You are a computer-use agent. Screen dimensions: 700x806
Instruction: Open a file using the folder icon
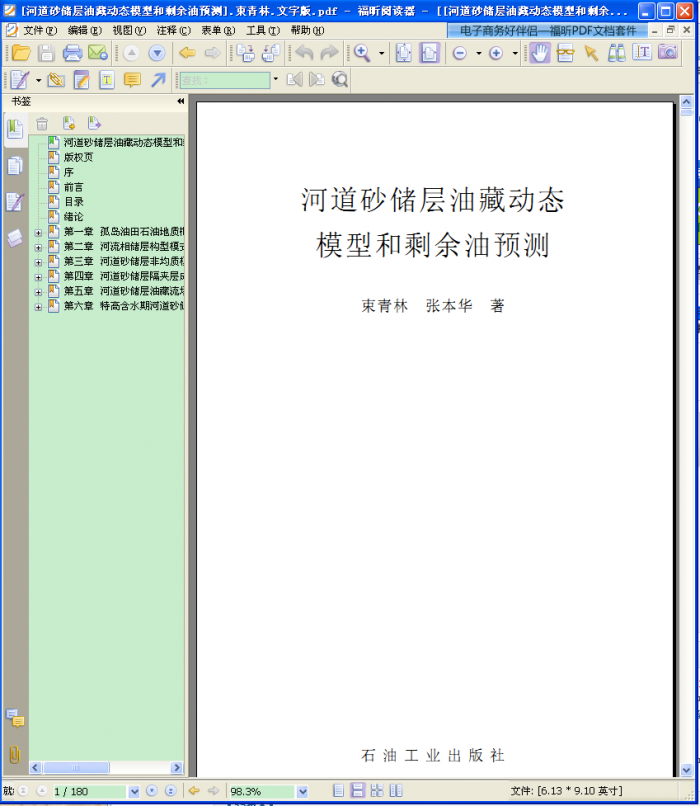pyautogui.click(x=22, y=52)
